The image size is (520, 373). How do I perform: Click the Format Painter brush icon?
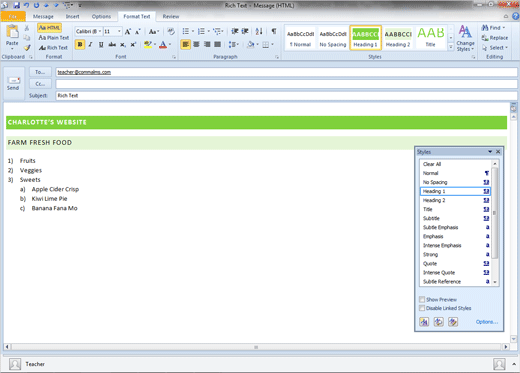[x=27, y=48]
